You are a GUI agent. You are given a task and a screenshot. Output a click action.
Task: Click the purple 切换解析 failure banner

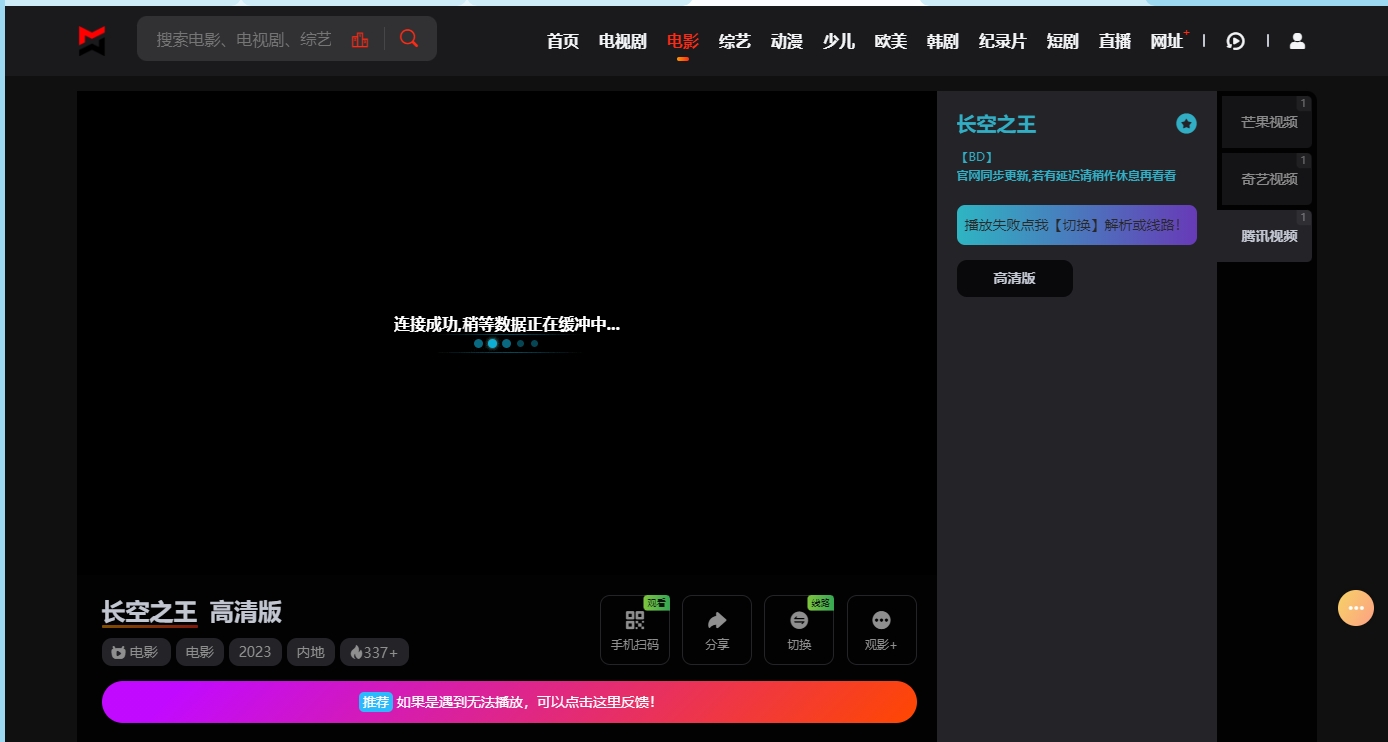[1076, 225]
